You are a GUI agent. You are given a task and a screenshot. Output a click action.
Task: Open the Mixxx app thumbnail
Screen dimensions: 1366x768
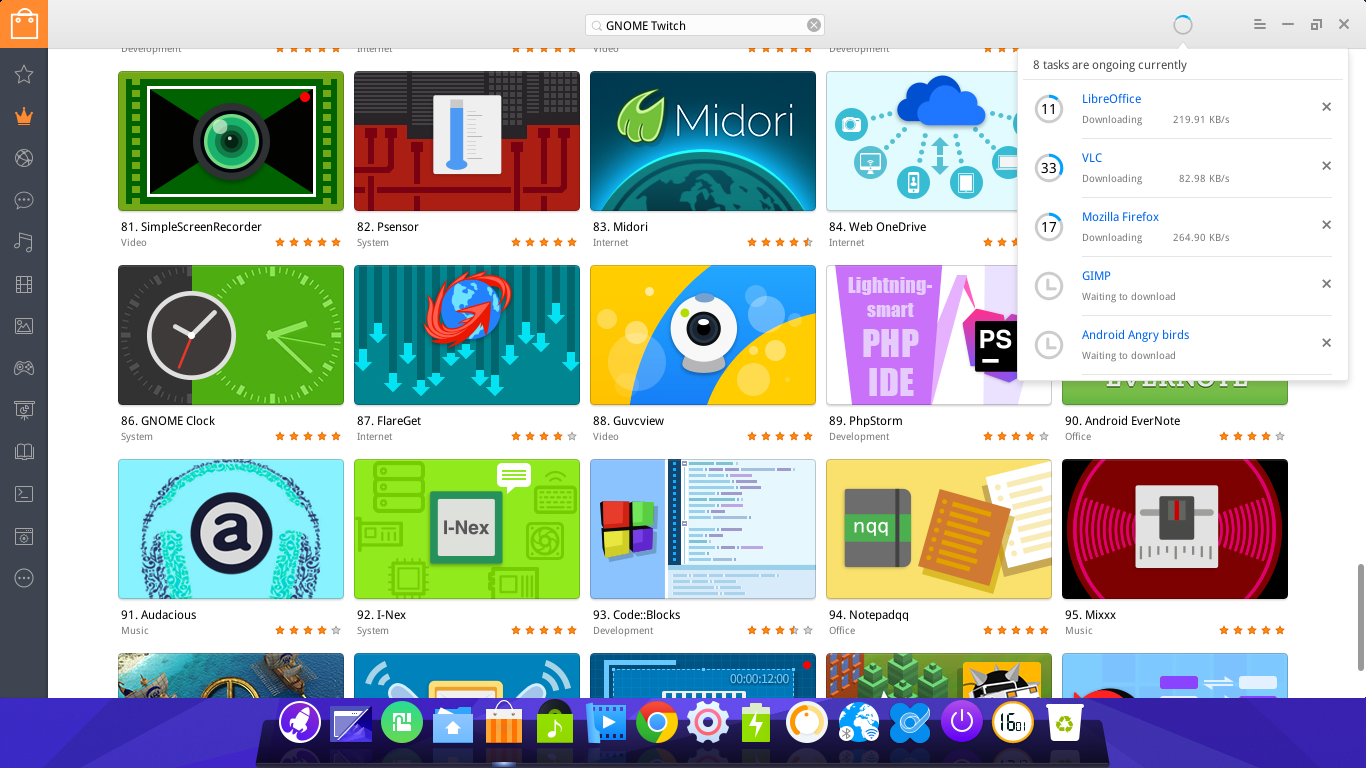click(x=1175, y=529)
